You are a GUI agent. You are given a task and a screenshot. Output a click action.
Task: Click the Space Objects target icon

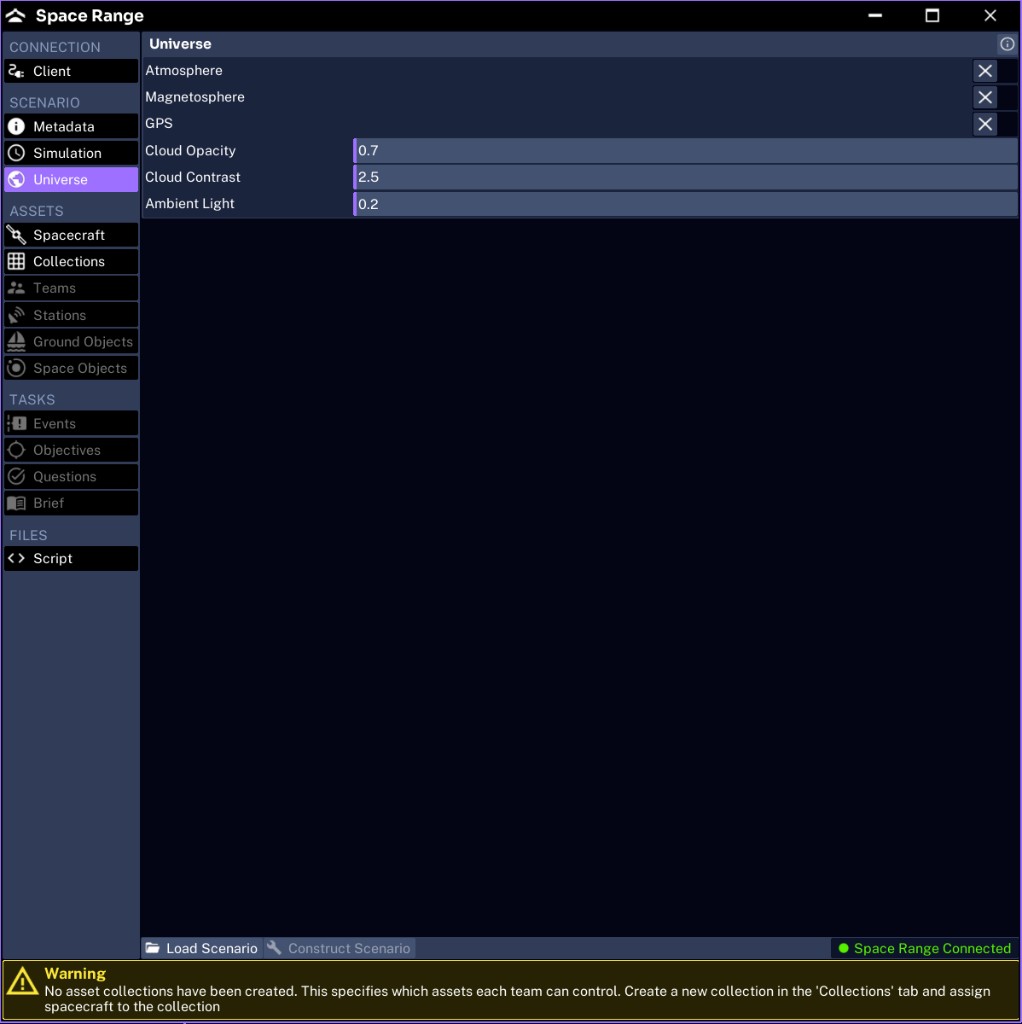point(16,368)
